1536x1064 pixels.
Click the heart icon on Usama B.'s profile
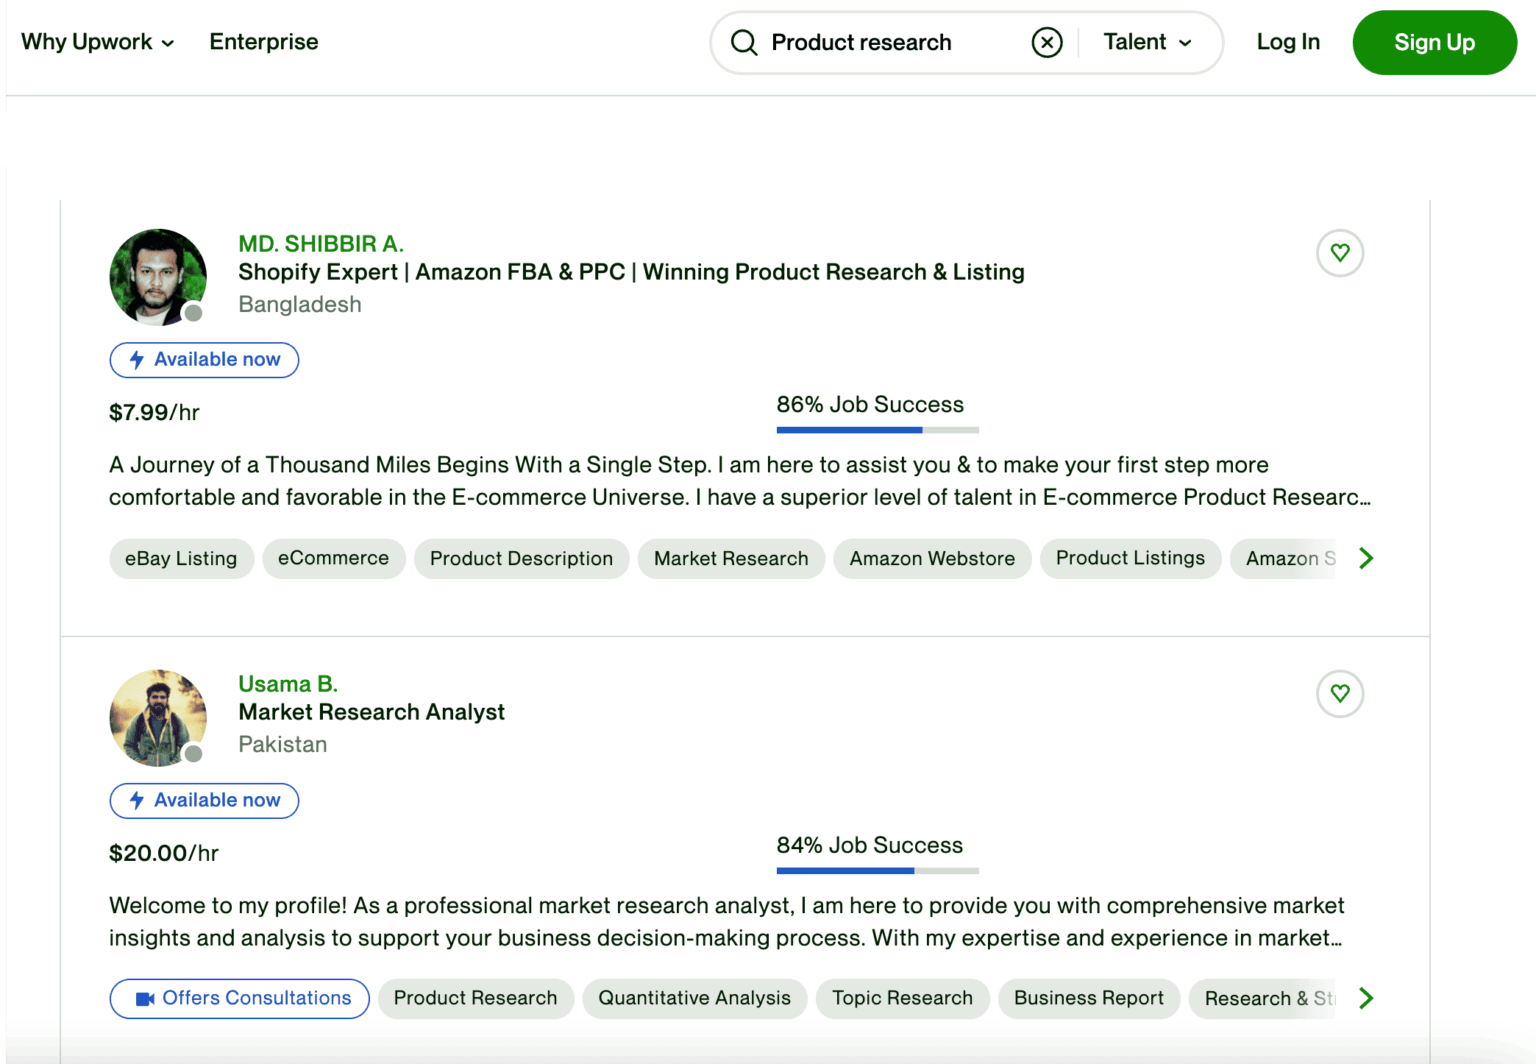tap(1340, 694)
